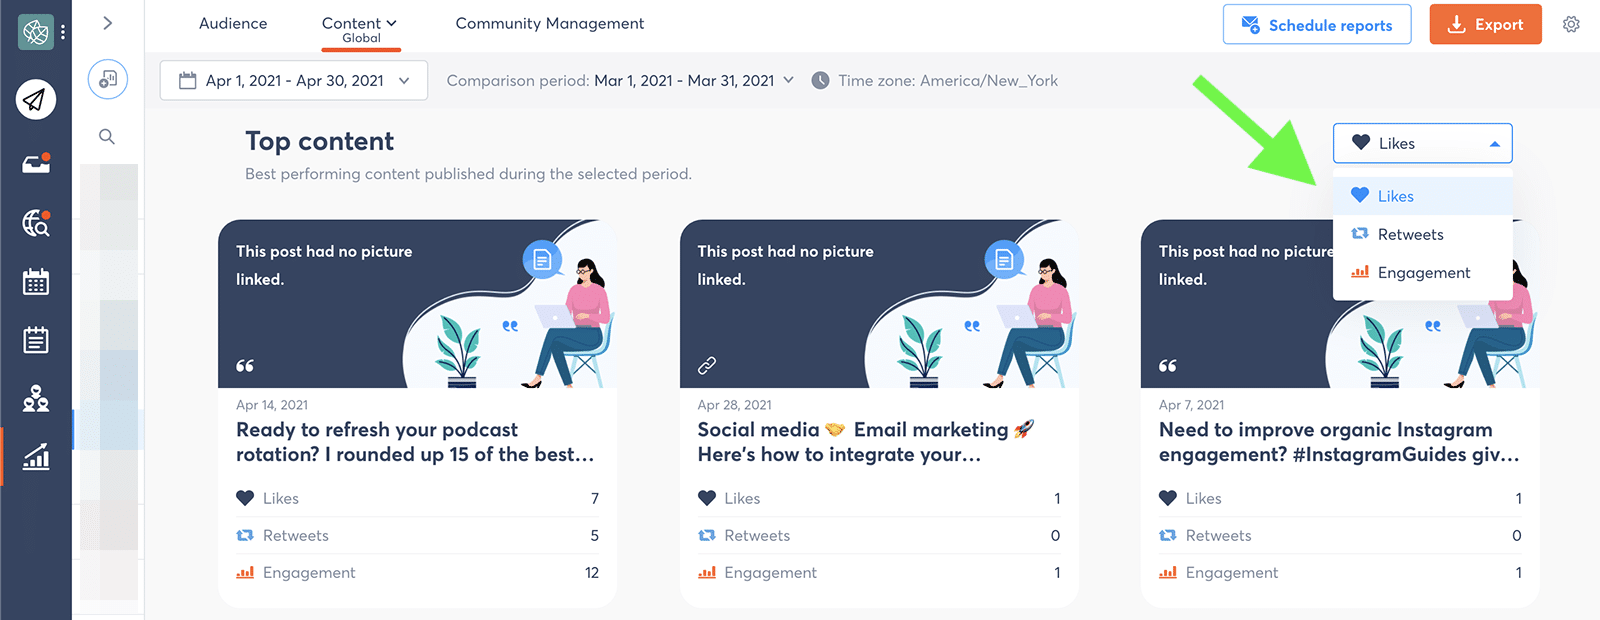Collapse the Likes sort dropdown
Screen dimensions: 1600x620
point(1422,143)
